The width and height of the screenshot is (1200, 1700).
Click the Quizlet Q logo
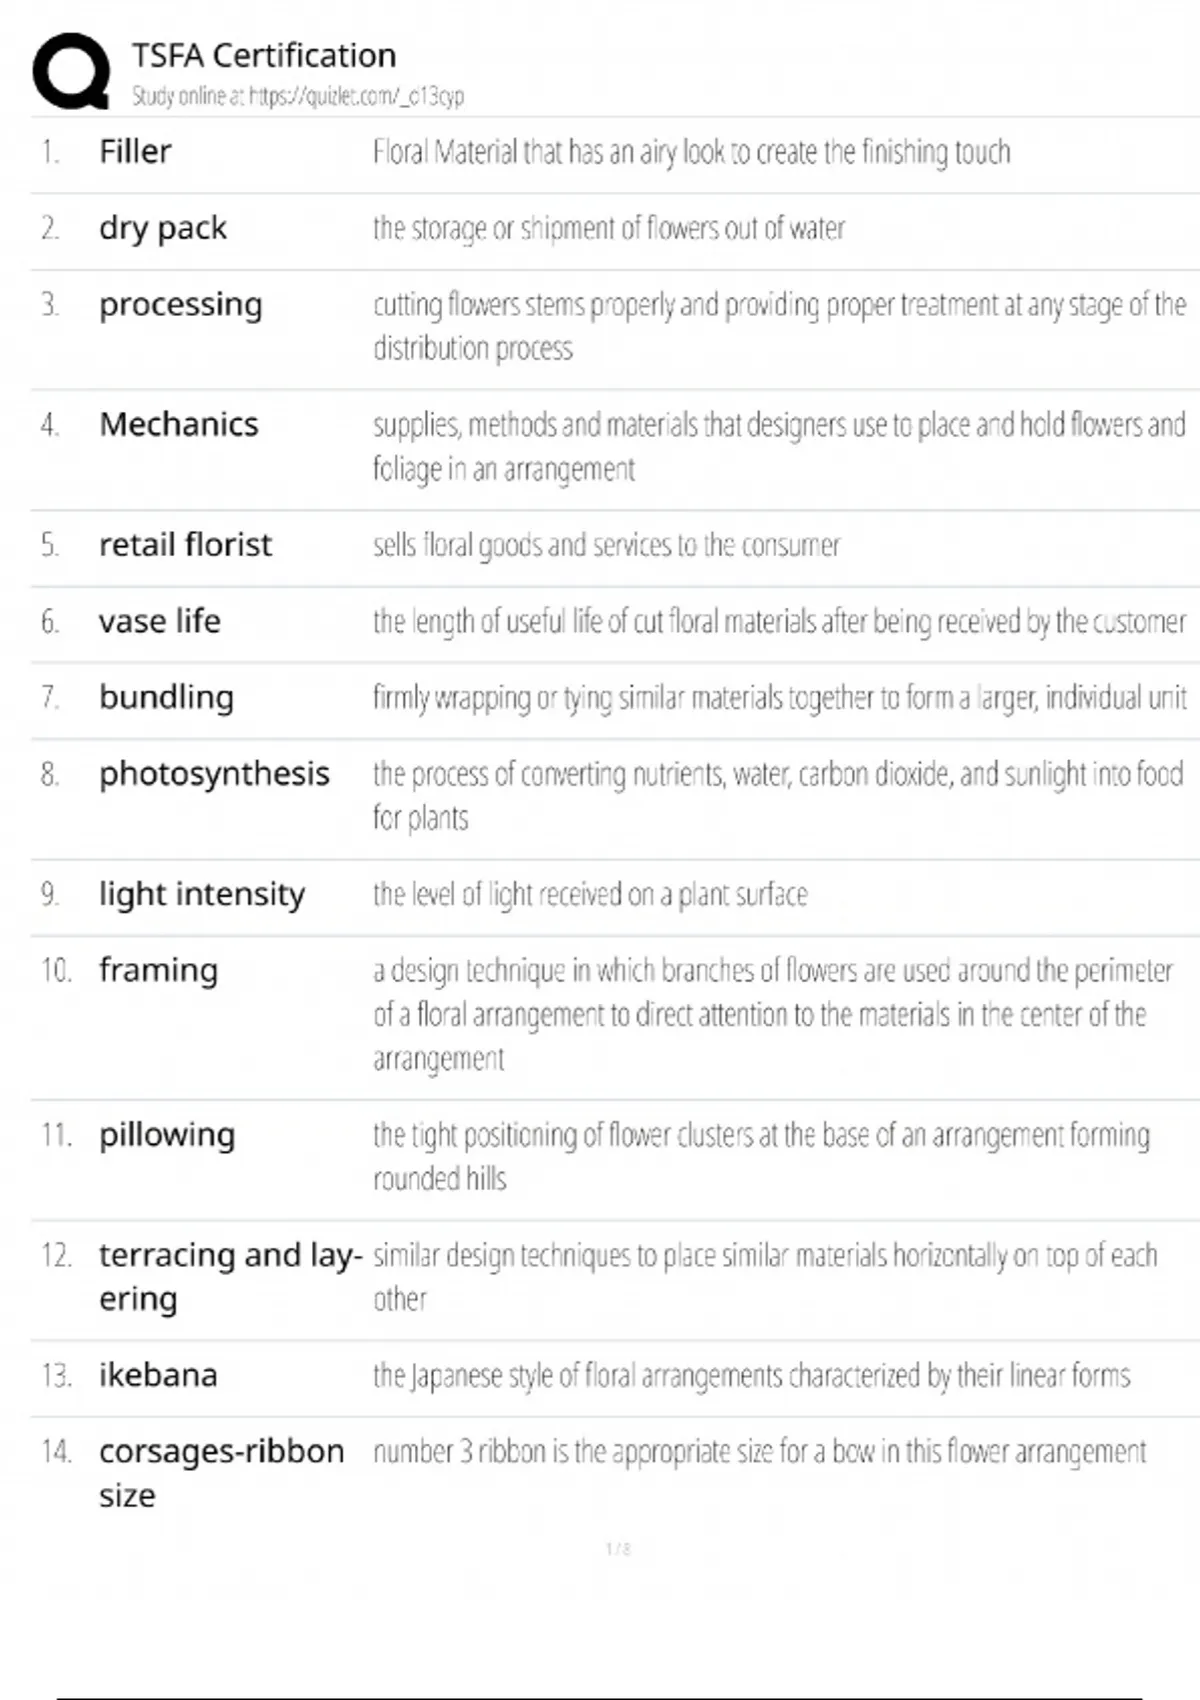pos(71,71)
